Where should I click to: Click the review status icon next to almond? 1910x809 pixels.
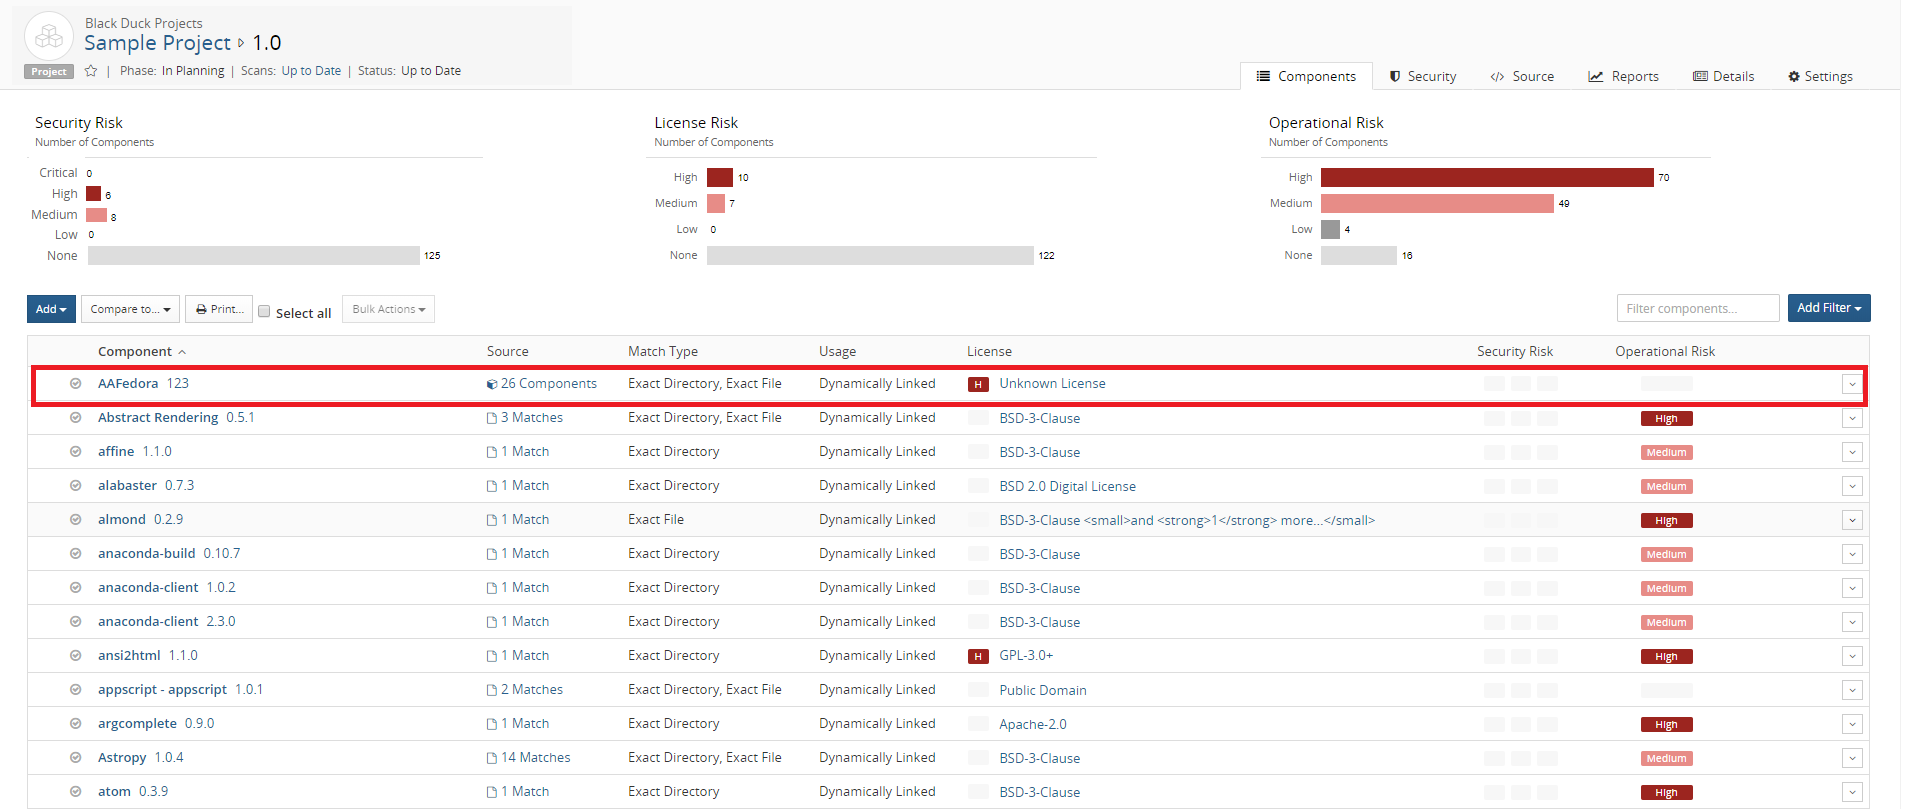coord(75,520)
